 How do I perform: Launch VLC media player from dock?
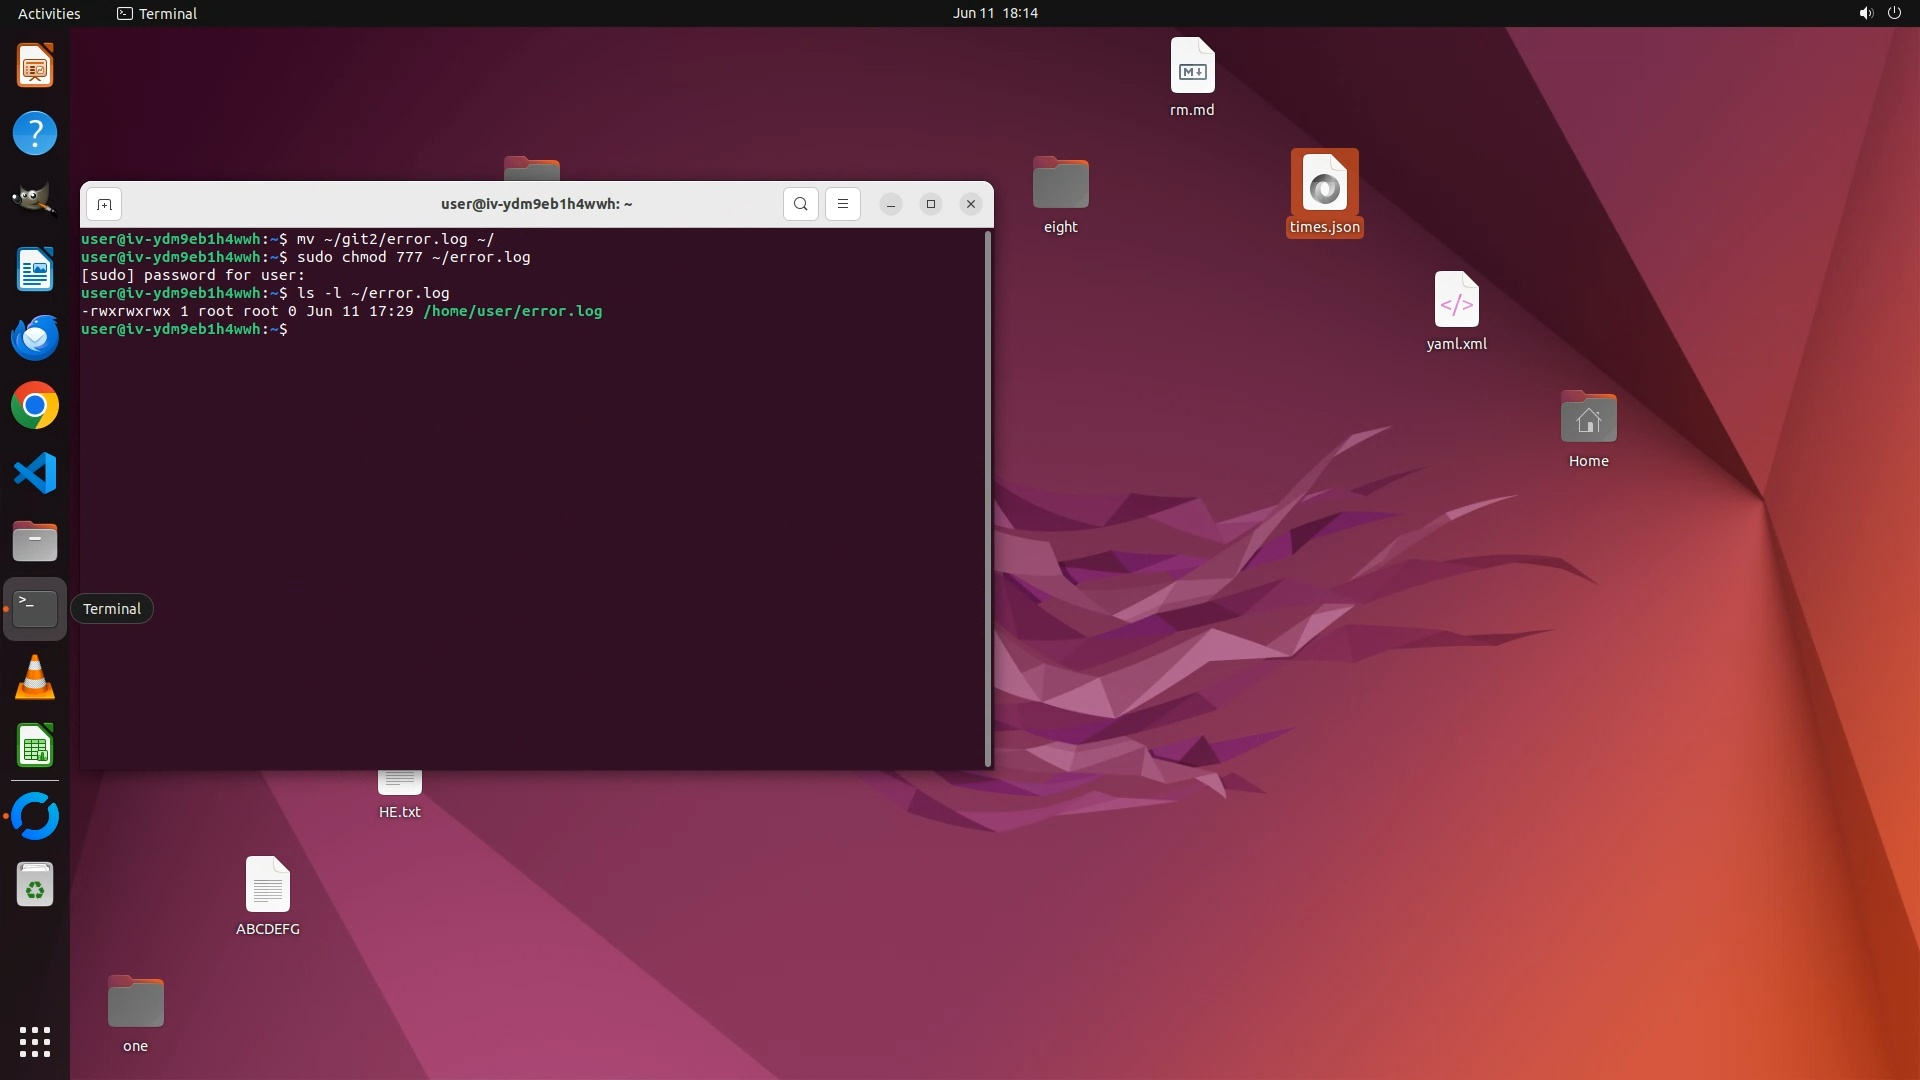click(x=35, y=678)
